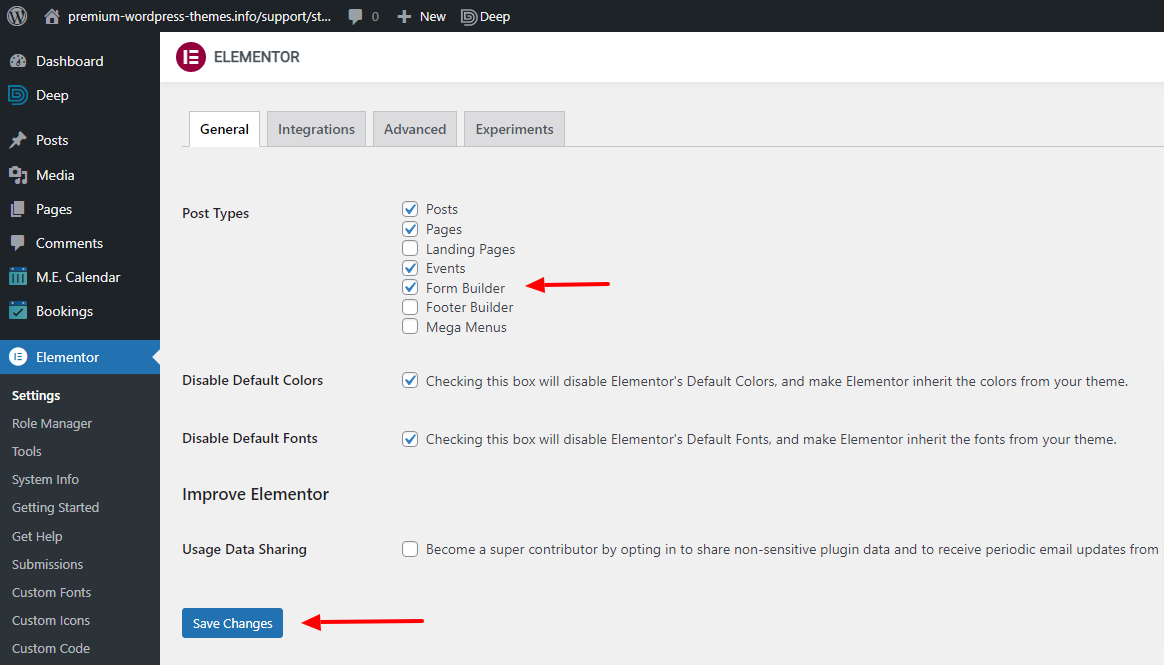Image resolution: width=1164 pixels, height=665 pixels.
Task: Switch to the Experiments tab
Action: pos(514,129)
